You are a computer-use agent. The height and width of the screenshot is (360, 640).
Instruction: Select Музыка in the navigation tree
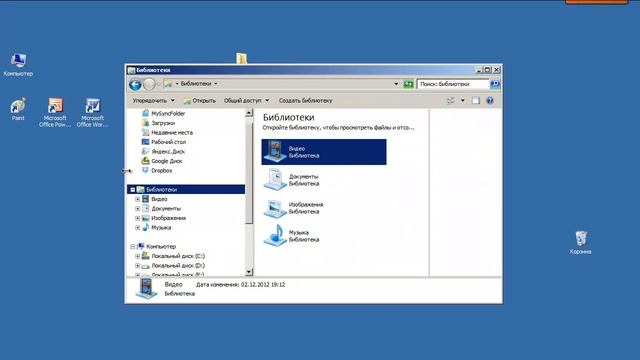pos(161,227)
